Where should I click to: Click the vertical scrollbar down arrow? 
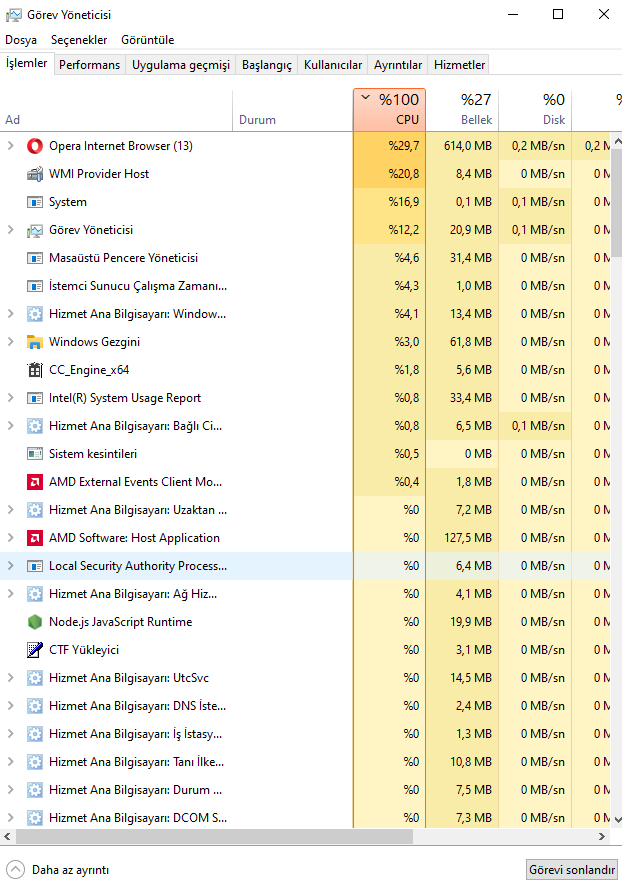617,819
